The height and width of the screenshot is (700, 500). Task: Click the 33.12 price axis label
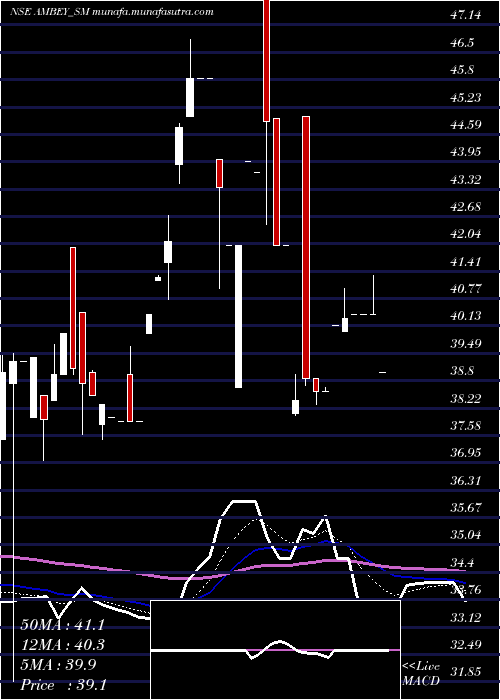pyautogui.click(x=465, y=617)
